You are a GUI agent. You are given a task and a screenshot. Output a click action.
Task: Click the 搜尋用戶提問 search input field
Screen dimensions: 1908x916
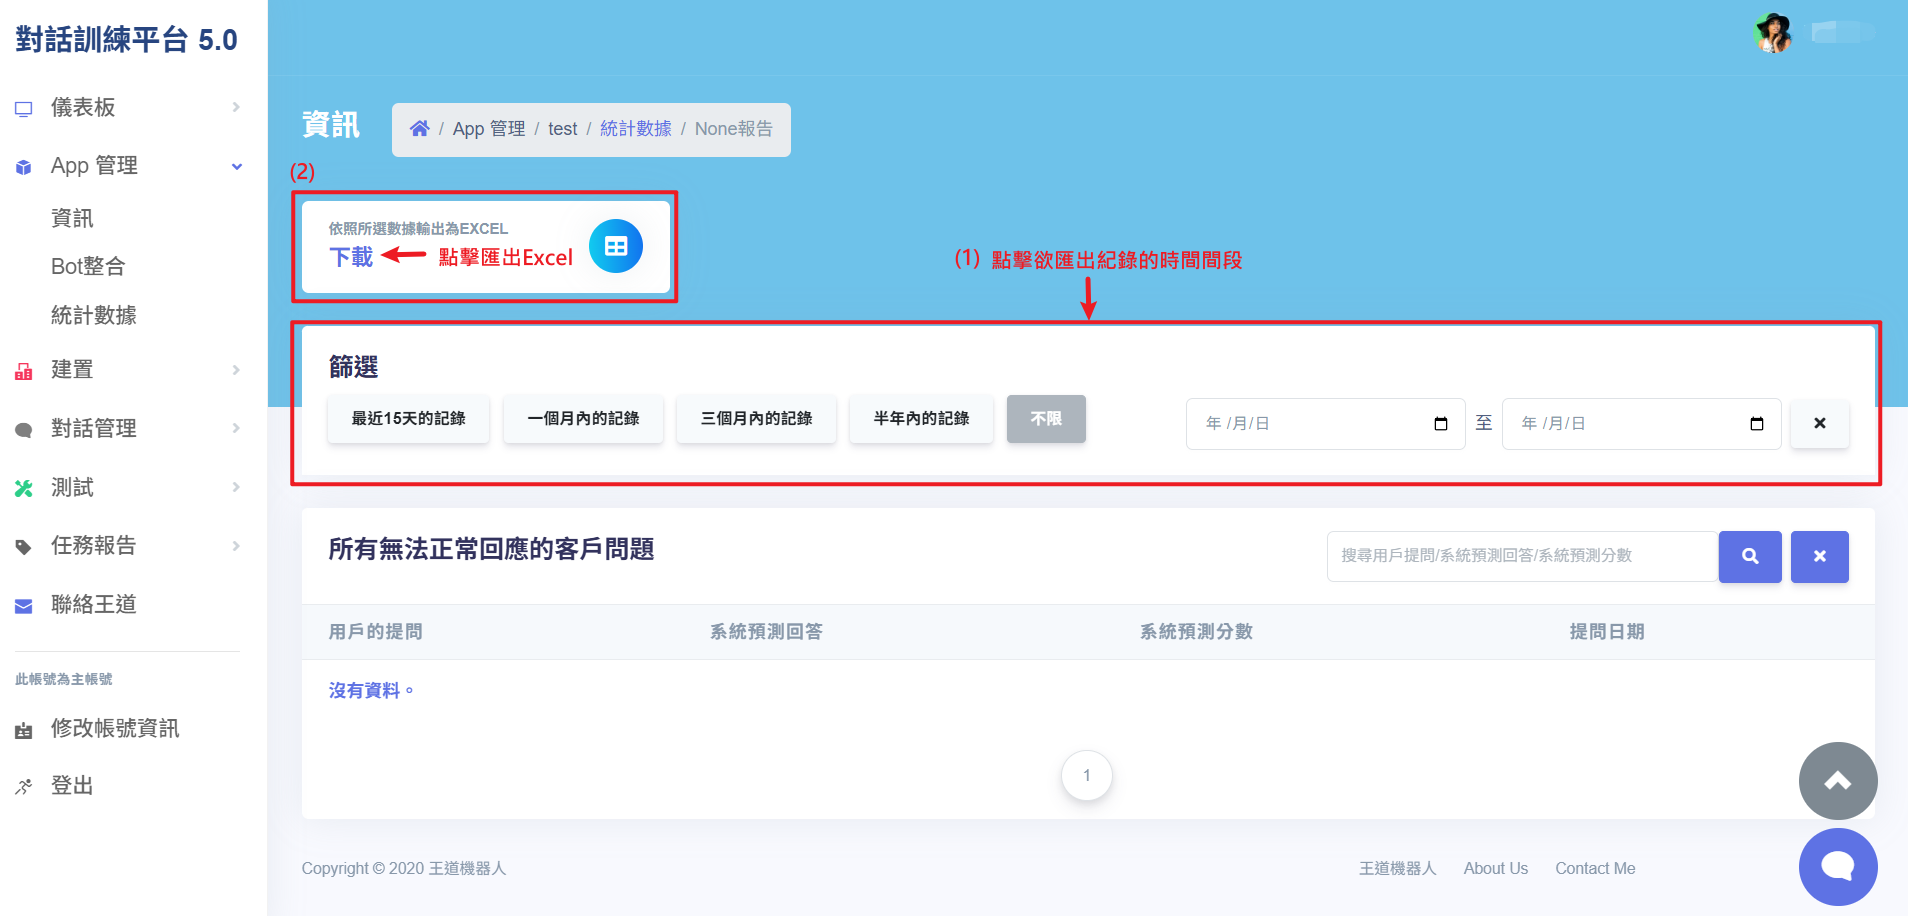1522,556
